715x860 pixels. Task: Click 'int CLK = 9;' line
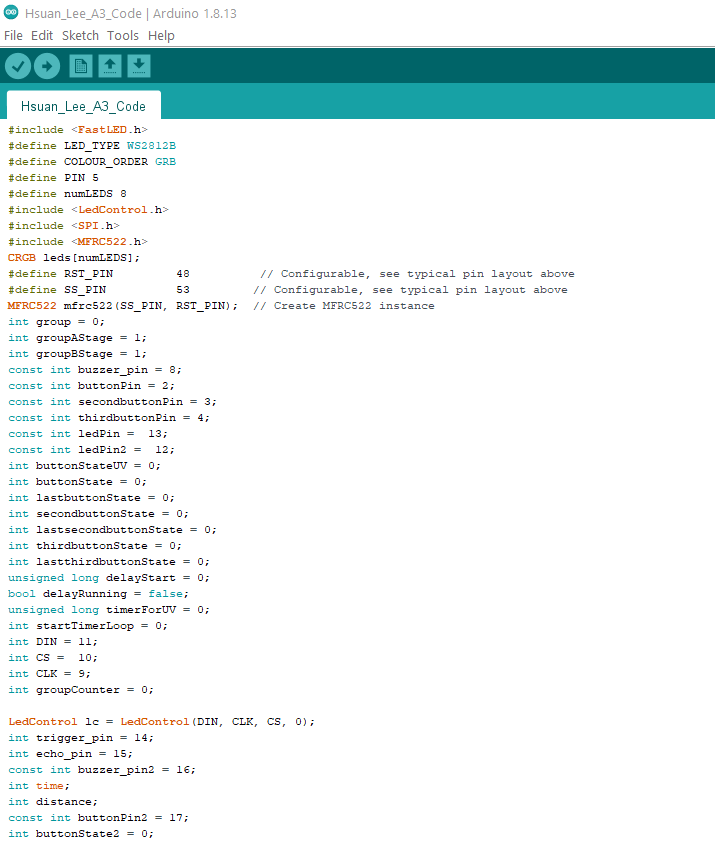(x=49, y=674)
